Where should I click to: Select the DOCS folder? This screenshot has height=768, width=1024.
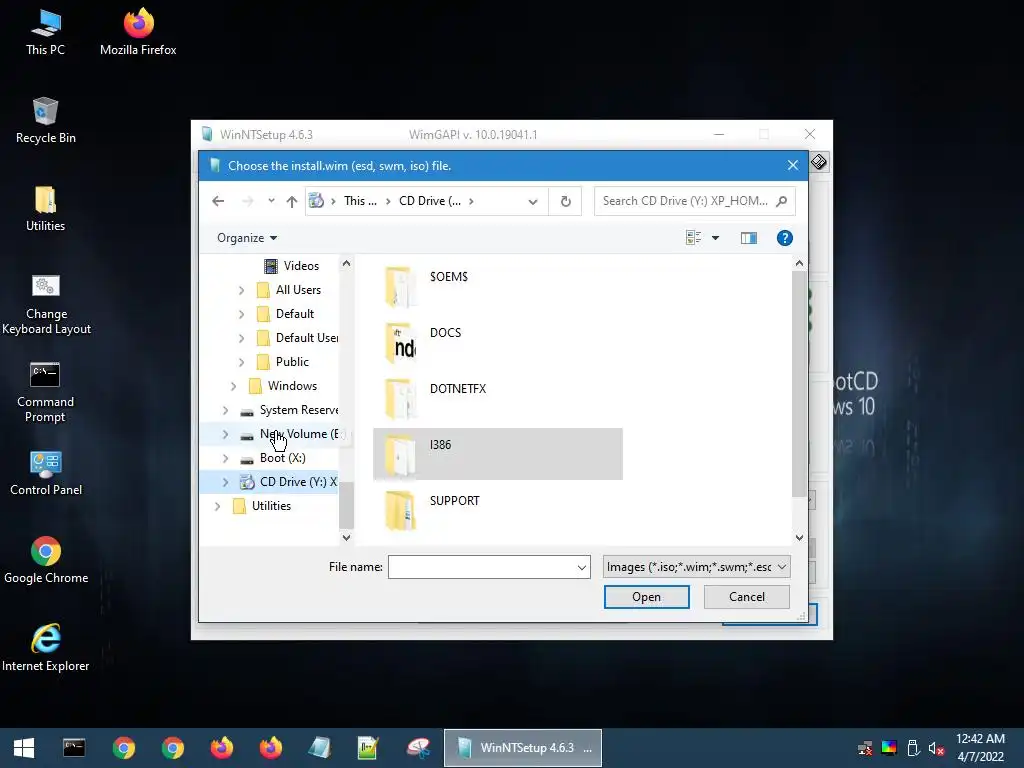(x=498, y=342)
